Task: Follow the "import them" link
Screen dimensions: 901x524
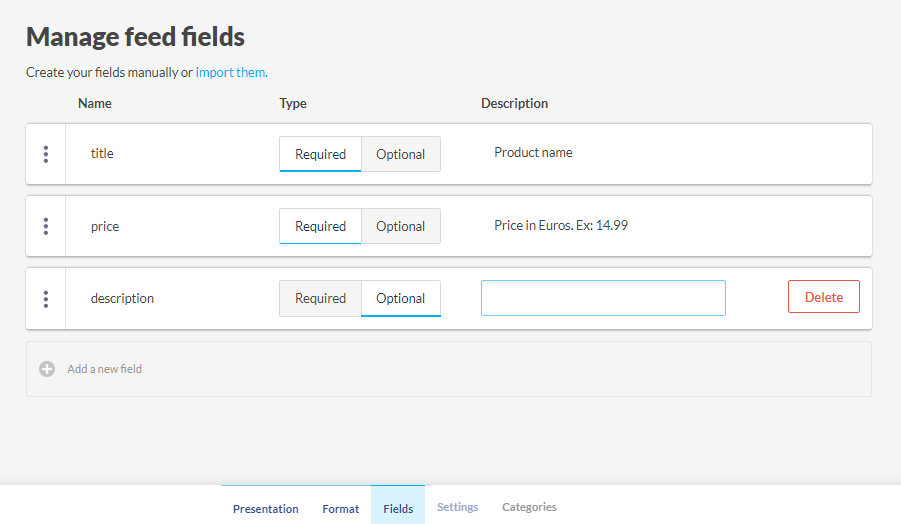Action: [x=231, y=72]
